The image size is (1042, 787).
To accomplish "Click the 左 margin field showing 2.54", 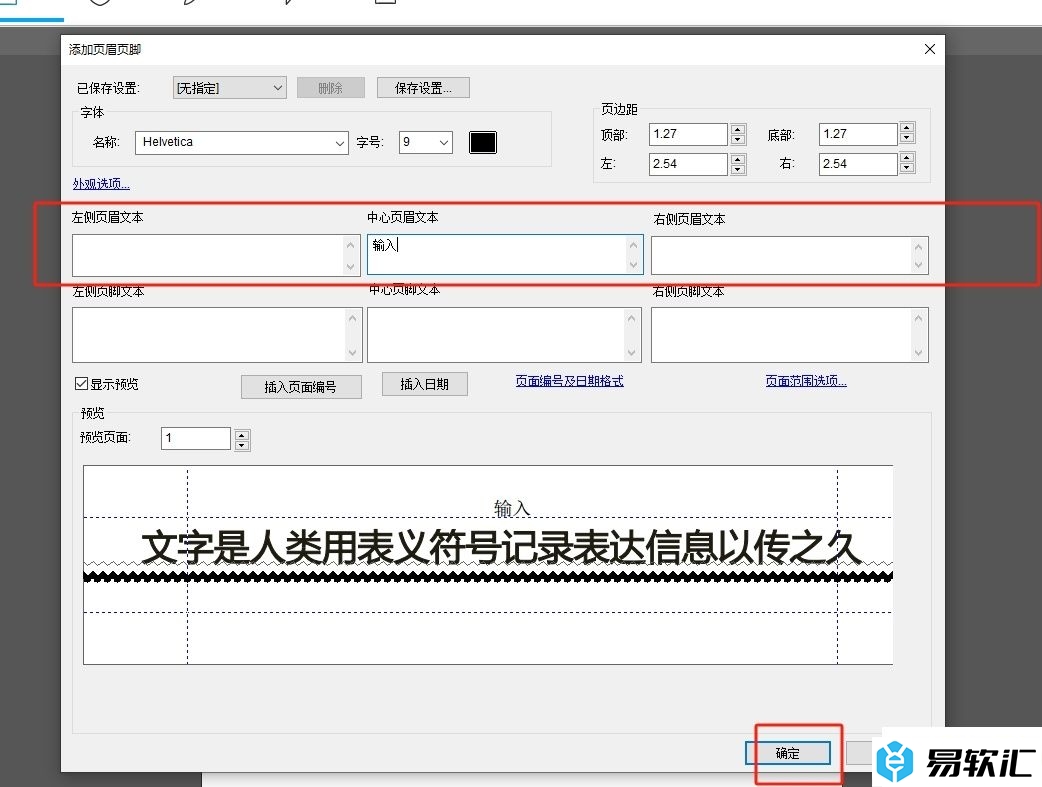I will click(x=688, y=164).
